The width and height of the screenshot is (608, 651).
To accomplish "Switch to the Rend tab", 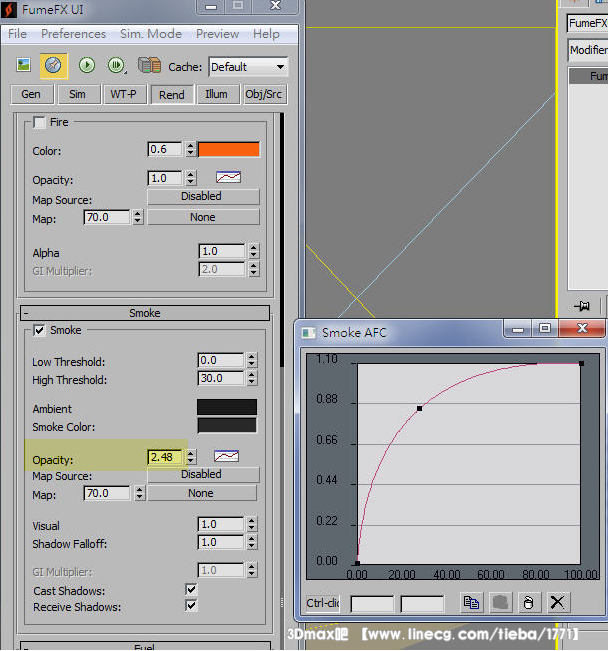I will (172, 95).
